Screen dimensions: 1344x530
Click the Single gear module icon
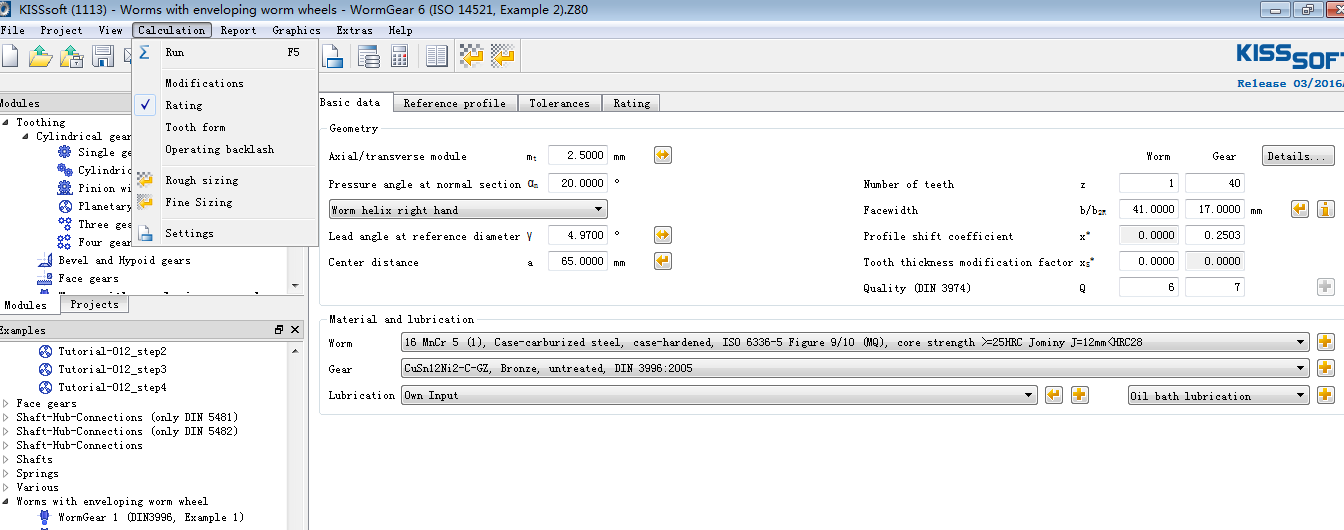(64, 152)
